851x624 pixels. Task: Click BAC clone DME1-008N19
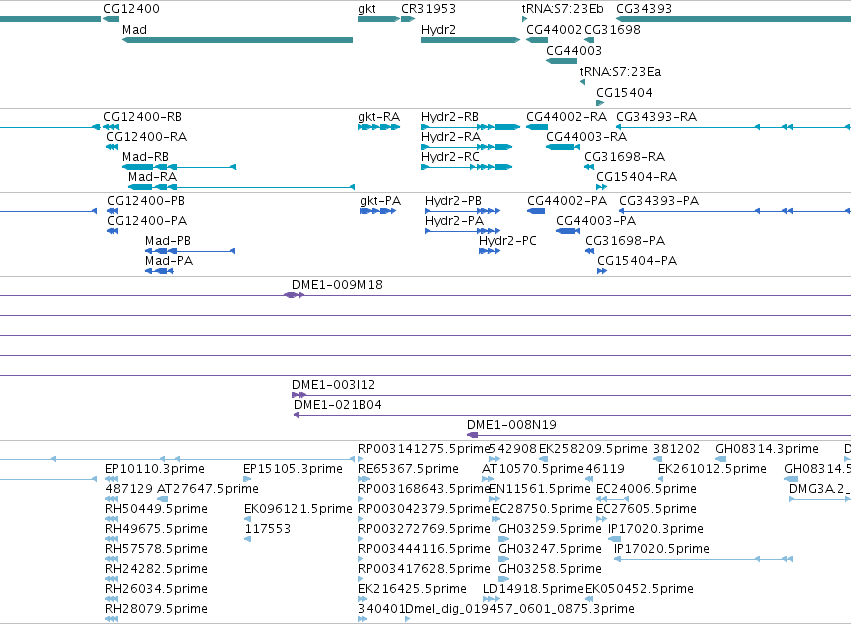click(512, 425)
